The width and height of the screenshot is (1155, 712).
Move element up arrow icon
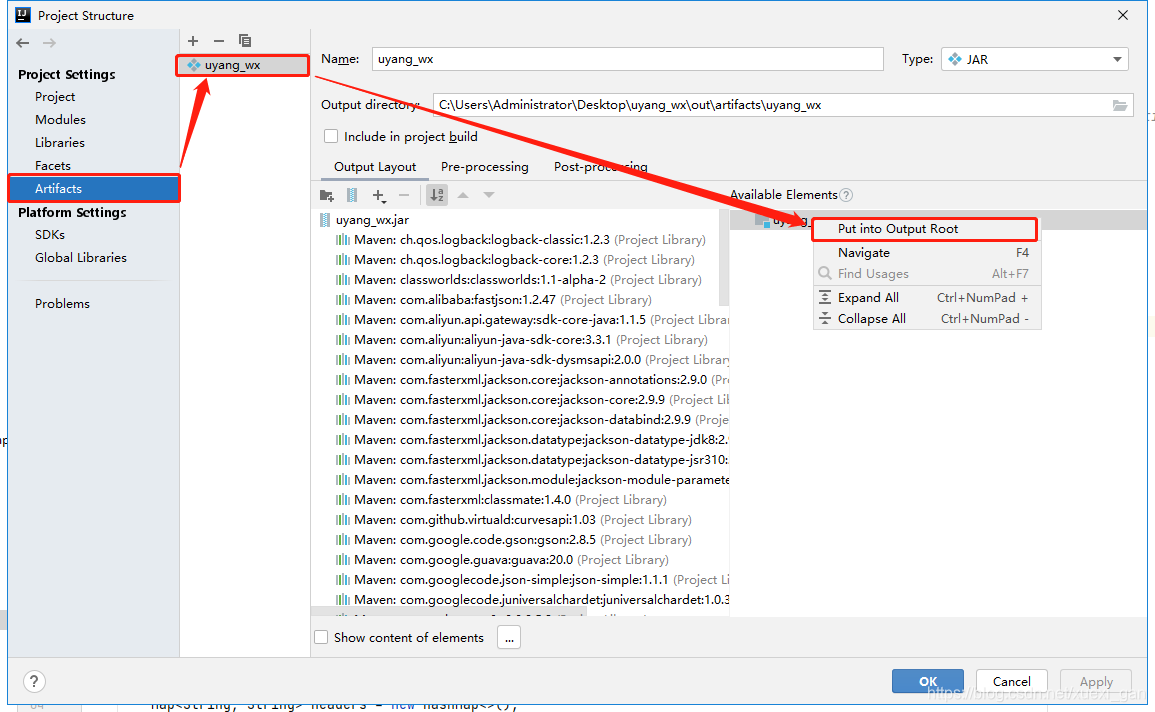[x=463, y=195]
